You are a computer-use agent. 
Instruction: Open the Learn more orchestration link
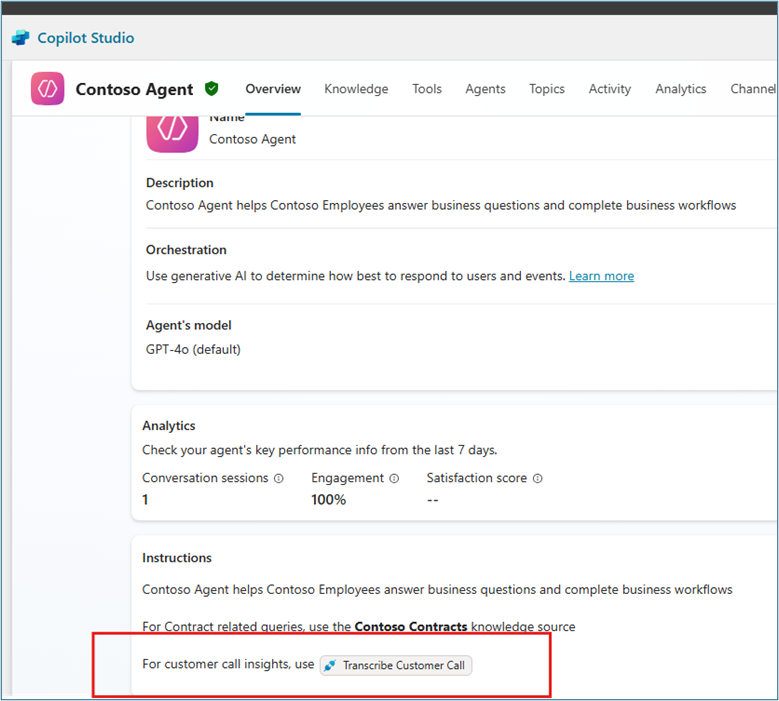click(x=601, y=276)
